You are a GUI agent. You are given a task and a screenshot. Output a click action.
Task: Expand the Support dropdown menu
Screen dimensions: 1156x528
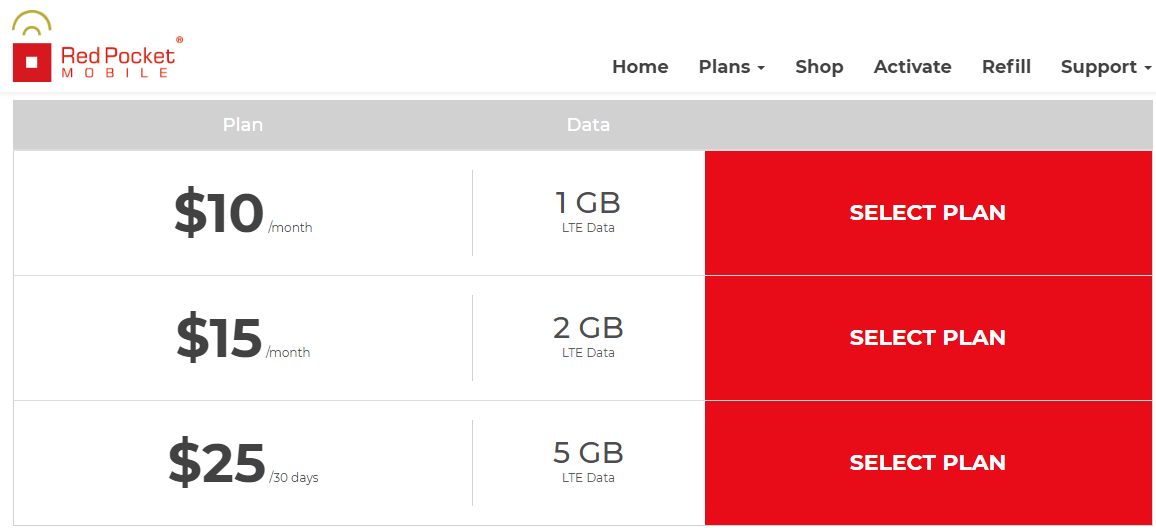[1106, 67]
